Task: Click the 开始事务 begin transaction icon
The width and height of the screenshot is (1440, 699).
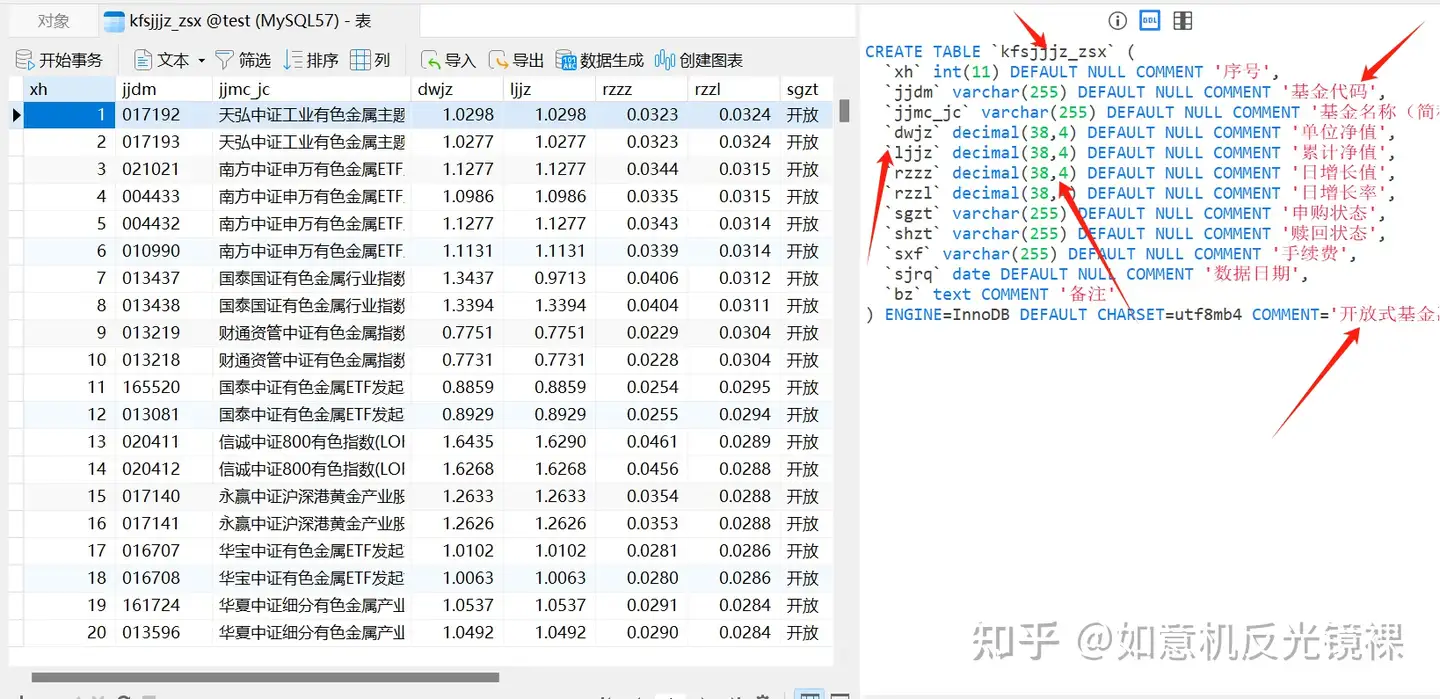Action: tap(25, 60)
